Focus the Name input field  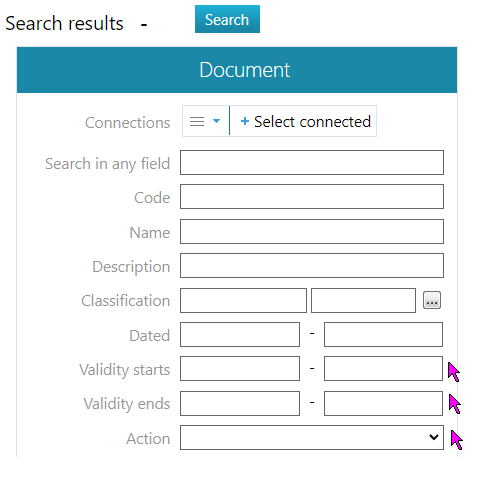click(x=312, y=231)
